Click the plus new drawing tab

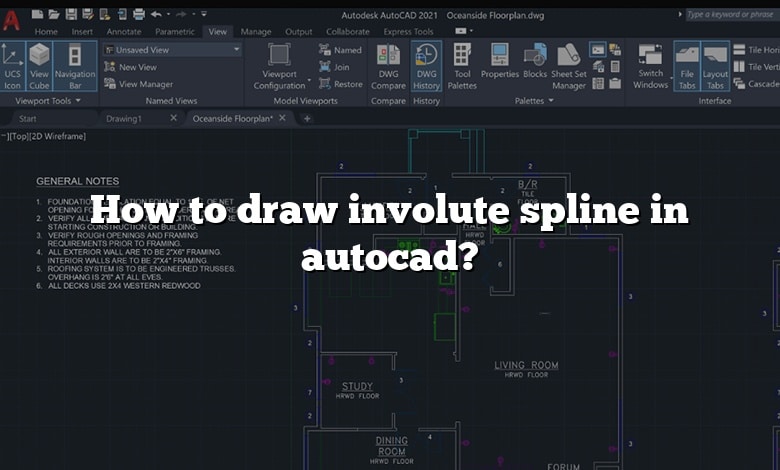307,118
